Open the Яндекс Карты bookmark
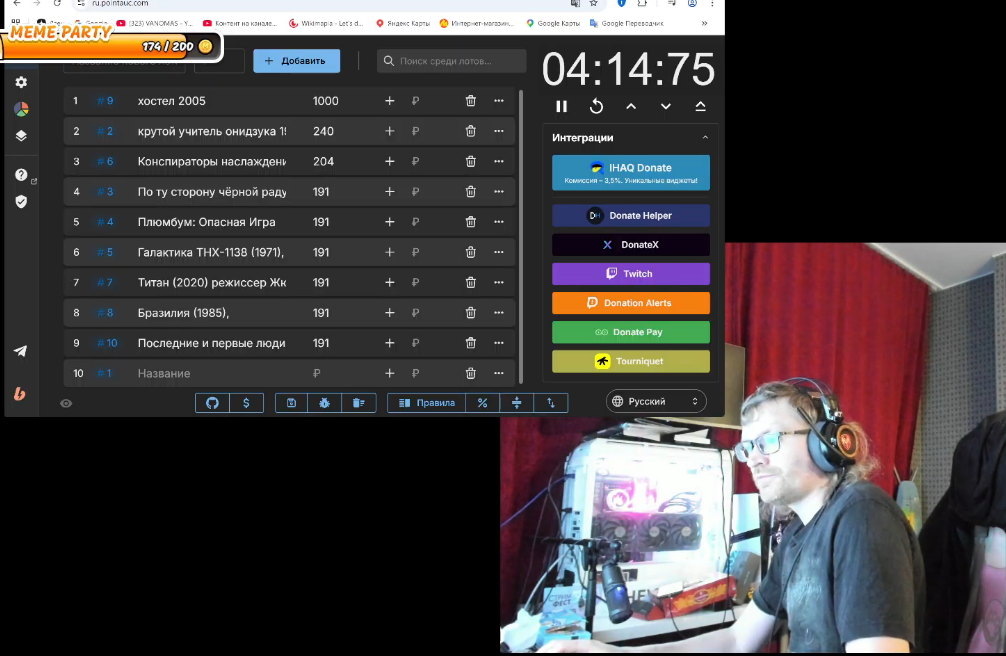Viewport: 1006px width, 656px height. point(403,23)
